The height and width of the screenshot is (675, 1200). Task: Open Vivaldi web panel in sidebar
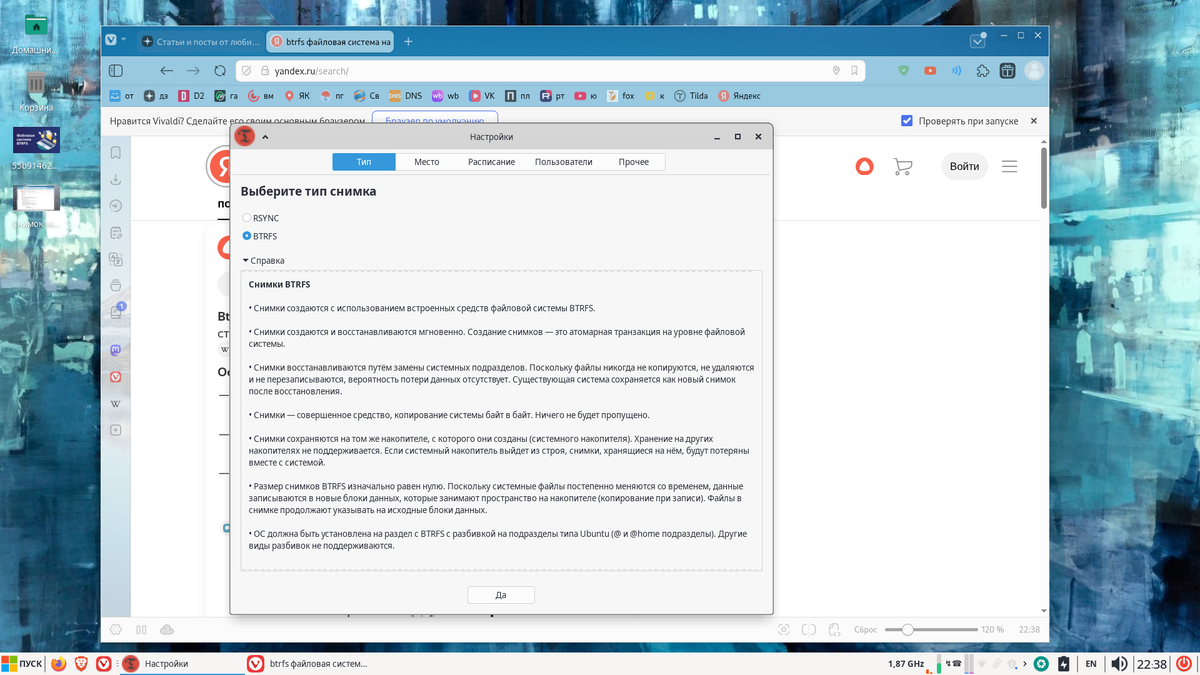pyautogui.click(x=116, y=377)
